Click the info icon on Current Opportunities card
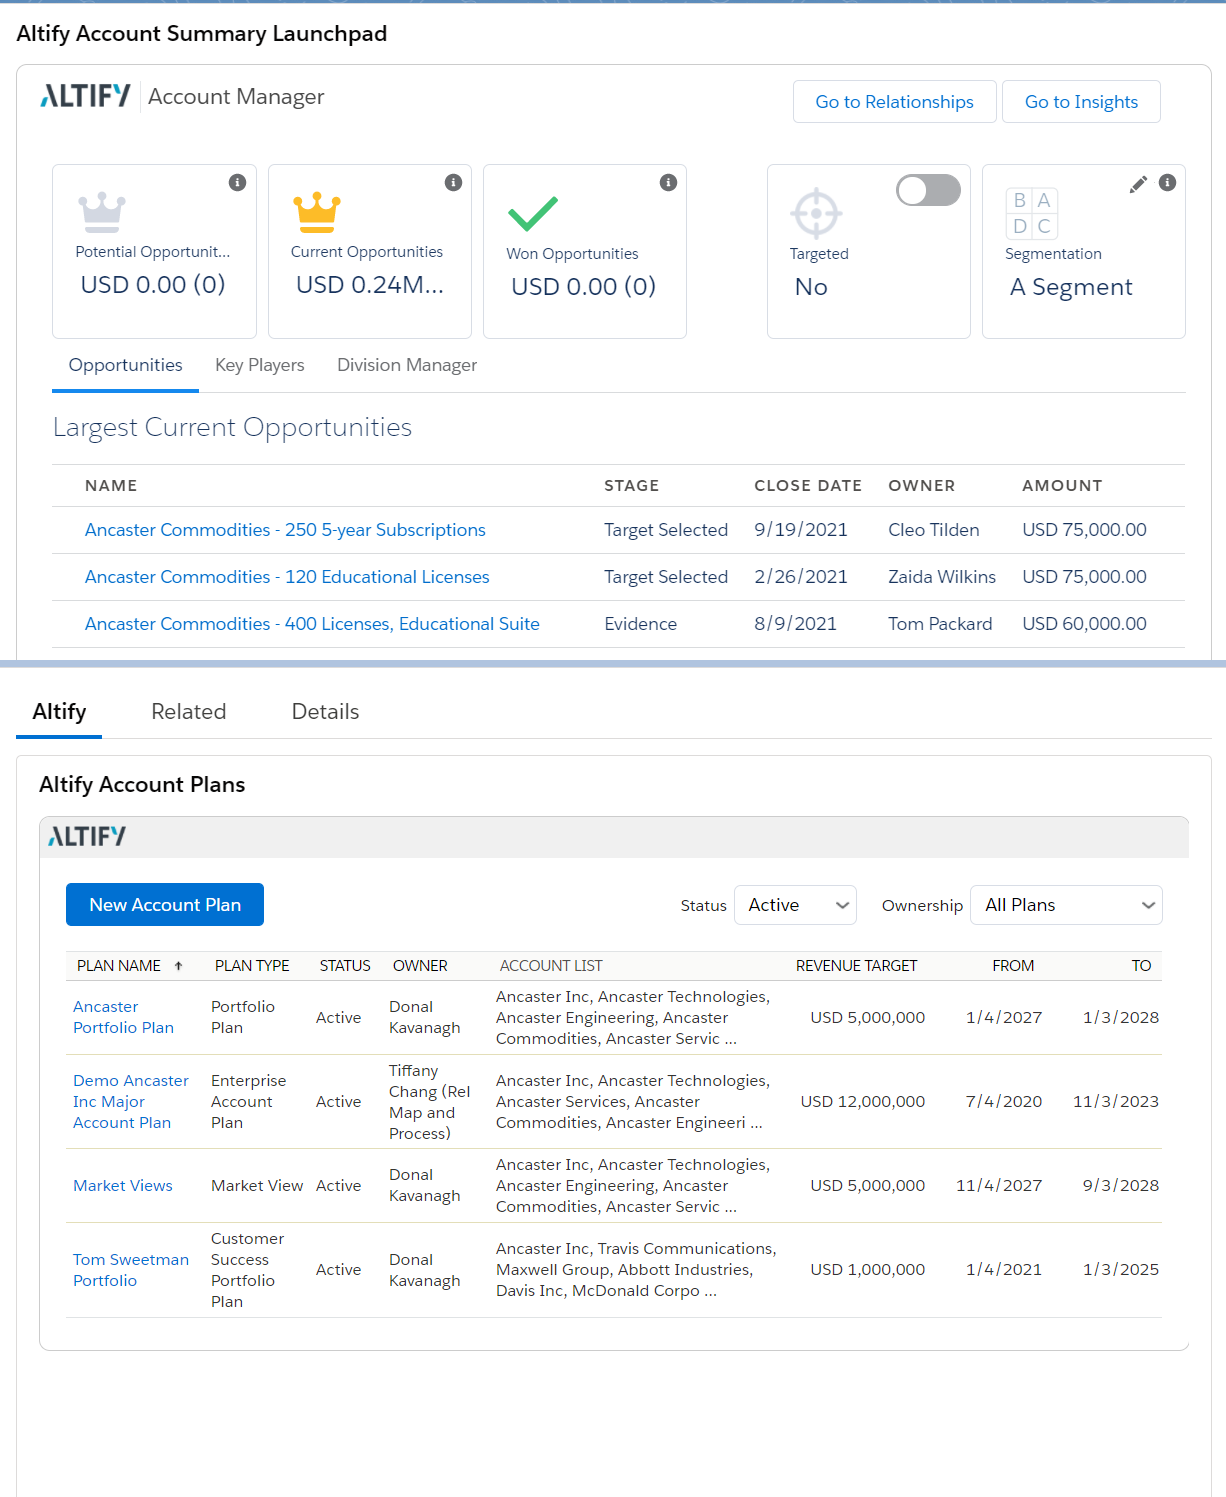 (453, 182)
